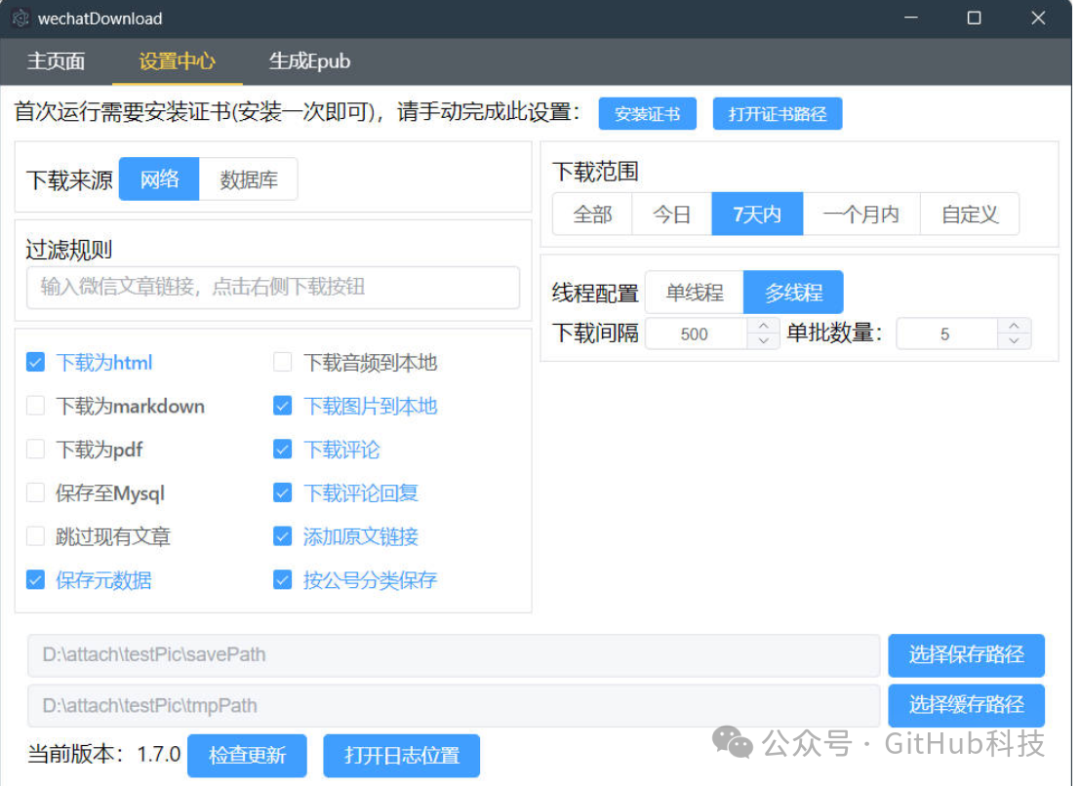Click 选择保存路径 to pick save folder

click(x=965, y=655)
